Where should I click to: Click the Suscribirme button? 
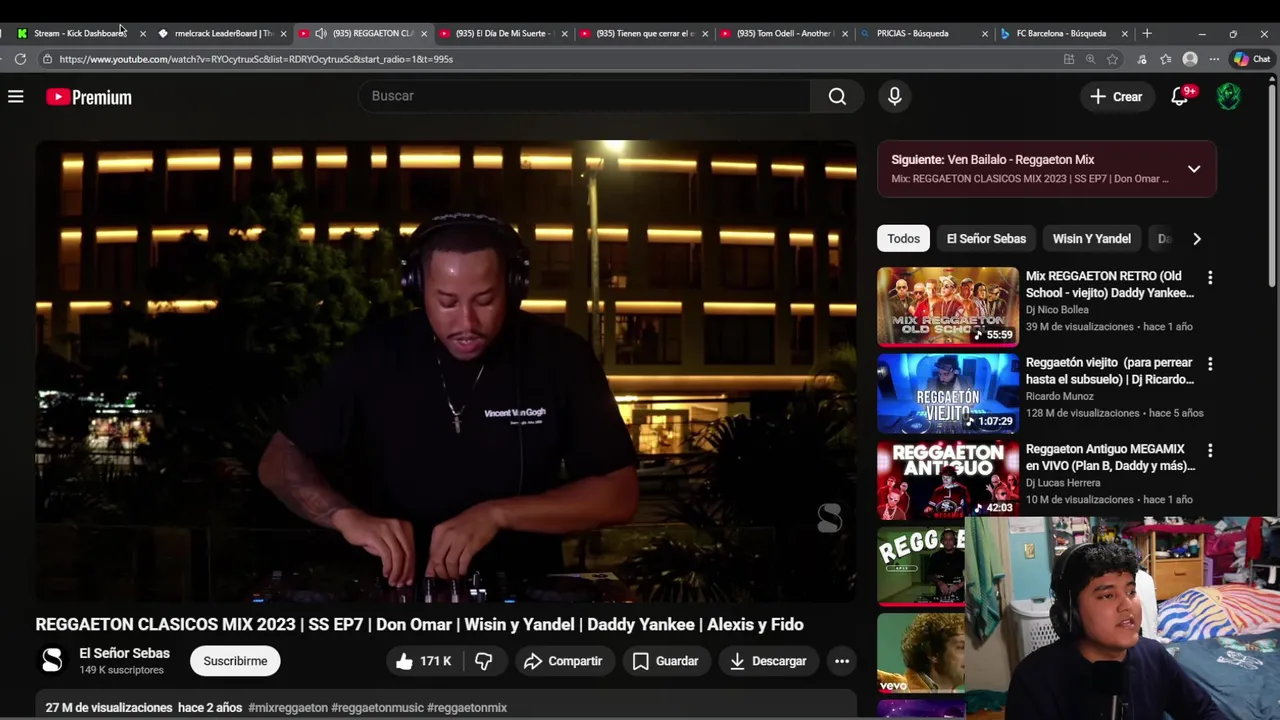click(235, 661)
